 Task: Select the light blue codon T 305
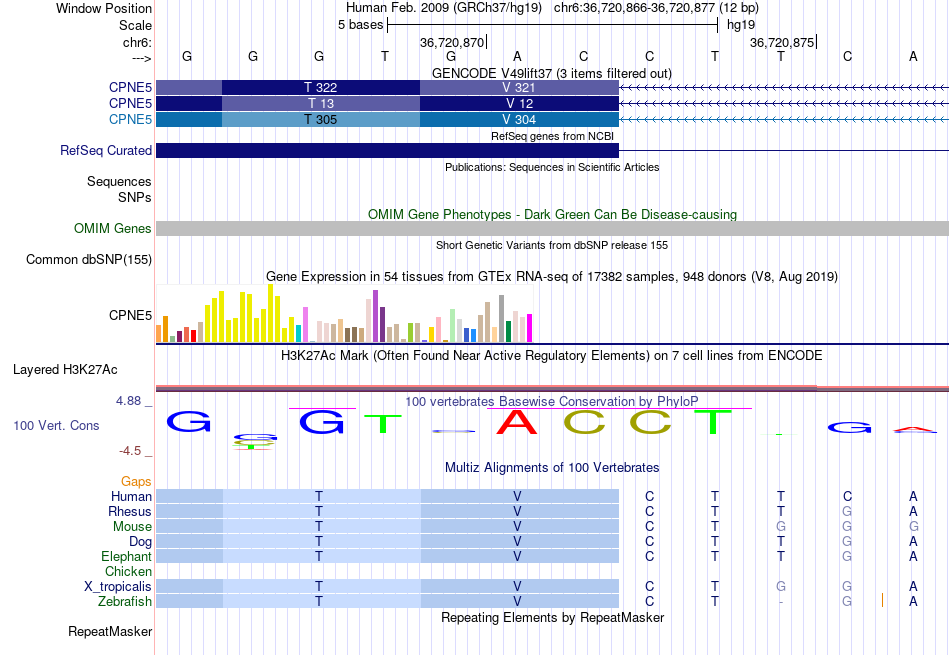click(321, 119)
